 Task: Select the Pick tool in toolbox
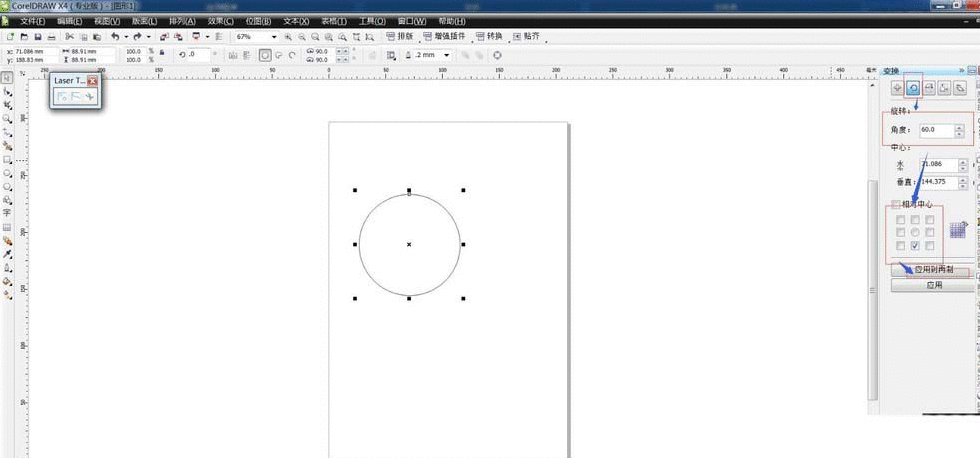tap(7, 77)
